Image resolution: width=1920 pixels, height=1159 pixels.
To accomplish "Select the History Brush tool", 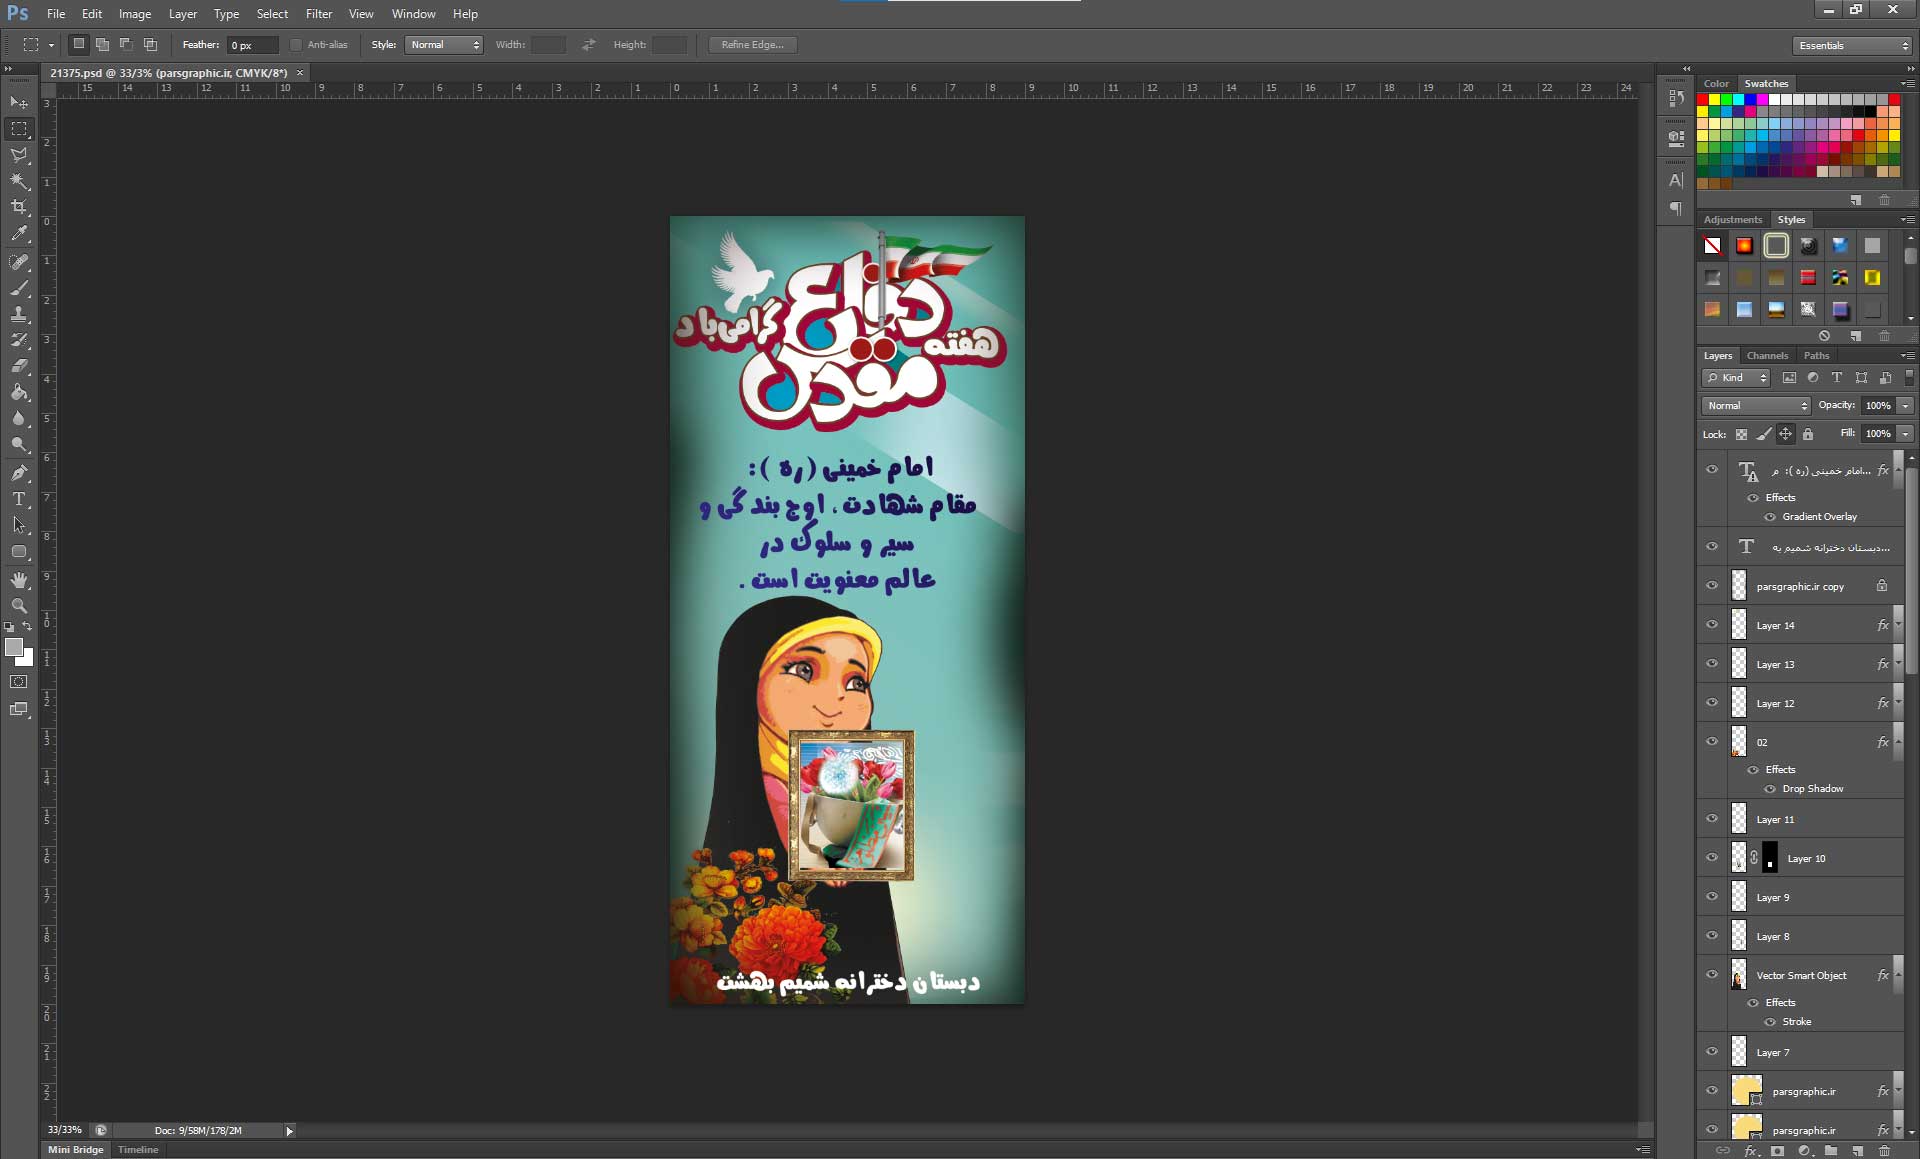I will [19, 340].
